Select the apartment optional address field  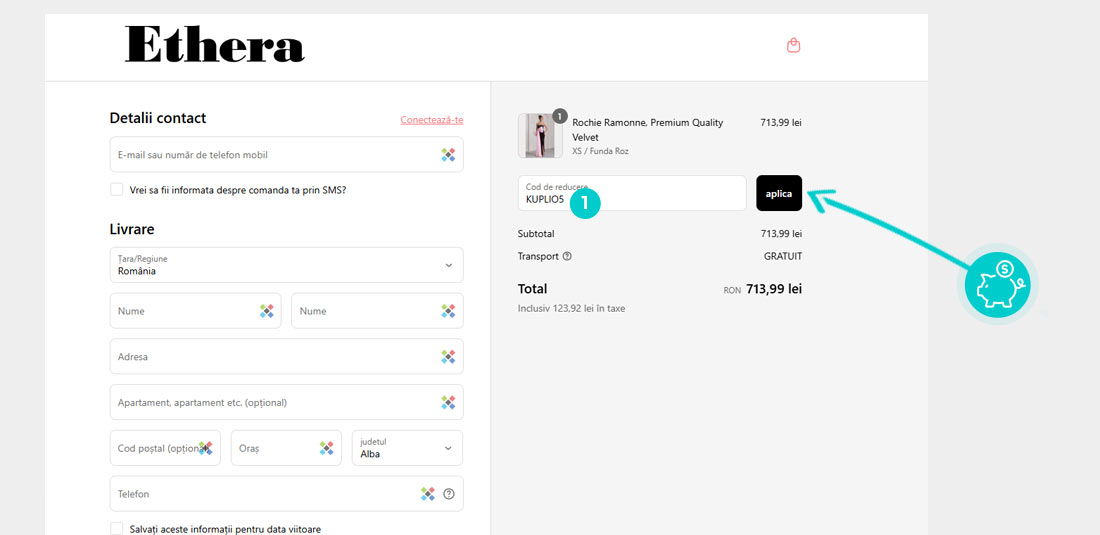tap(270, 403)
